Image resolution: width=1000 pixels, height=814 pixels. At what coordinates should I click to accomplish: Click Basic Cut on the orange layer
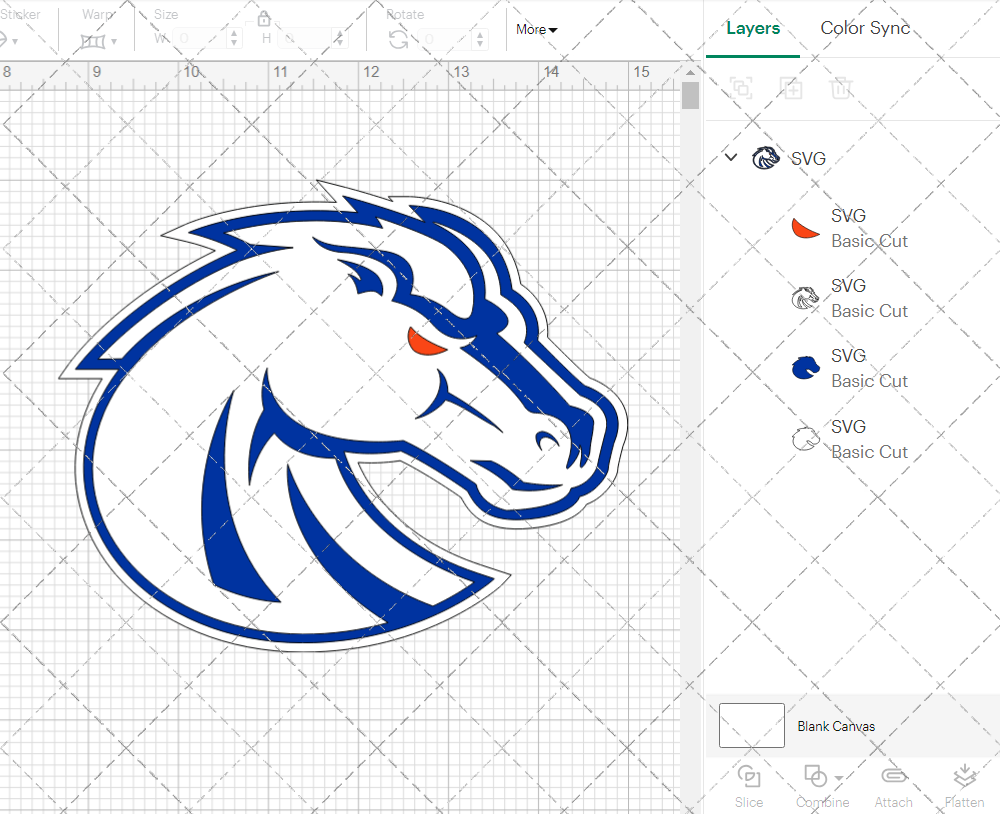pyautogui.click(x=869, y=241)
